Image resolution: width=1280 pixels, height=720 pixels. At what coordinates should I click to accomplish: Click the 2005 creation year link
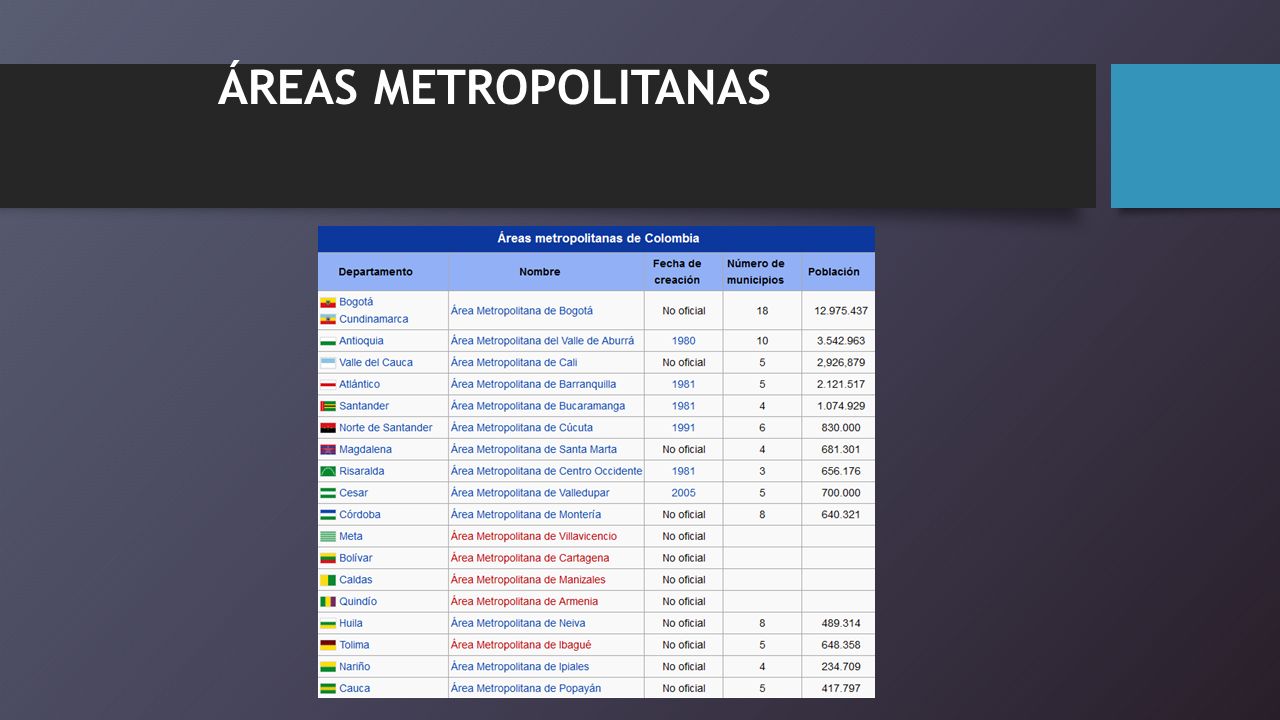click(x=684, y=493)
